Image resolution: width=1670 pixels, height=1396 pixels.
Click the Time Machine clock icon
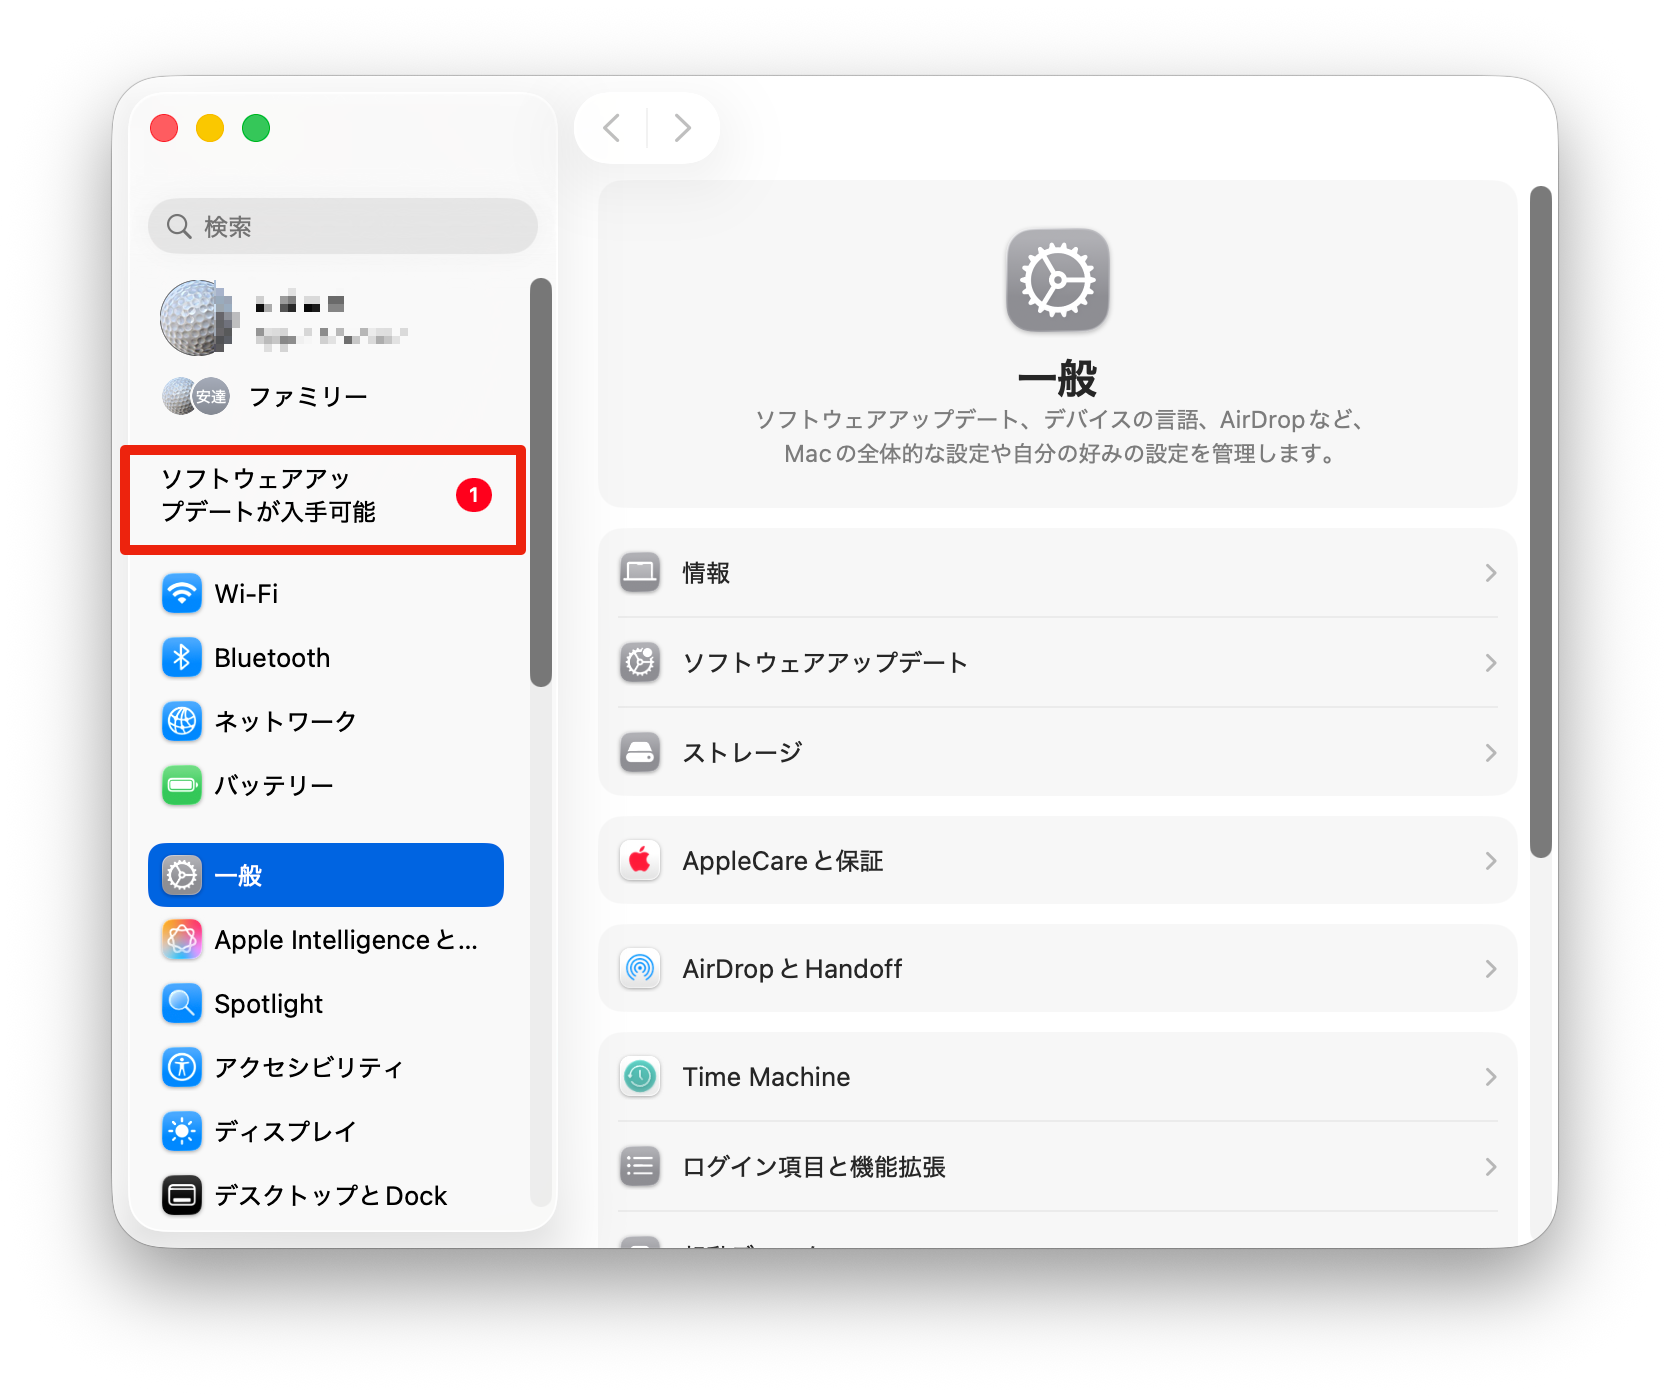640,1077
